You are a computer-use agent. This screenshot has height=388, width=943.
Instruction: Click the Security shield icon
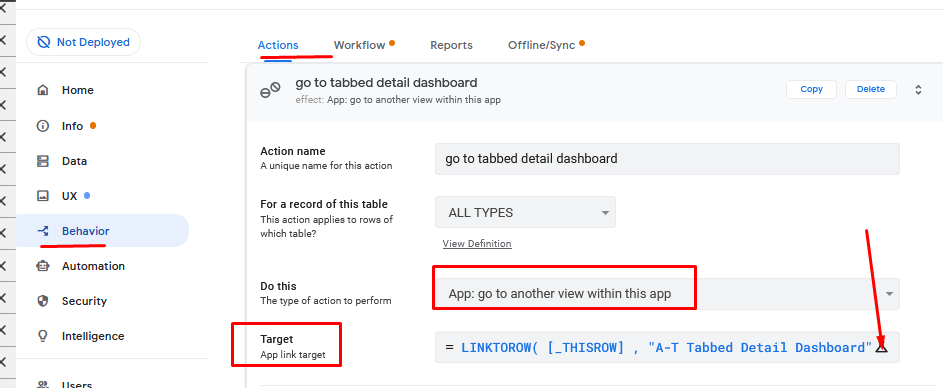43,301
